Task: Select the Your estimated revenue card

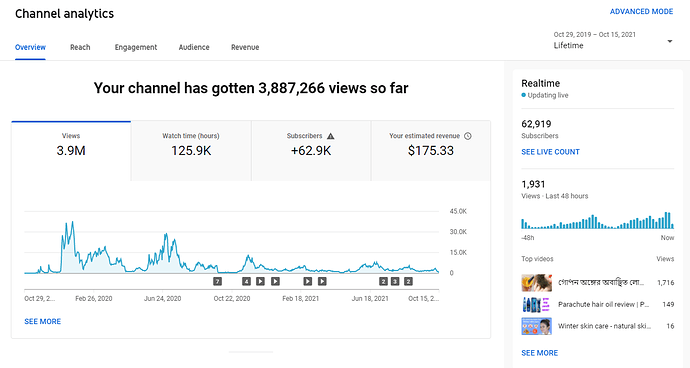Action: (x=430, y=151)
